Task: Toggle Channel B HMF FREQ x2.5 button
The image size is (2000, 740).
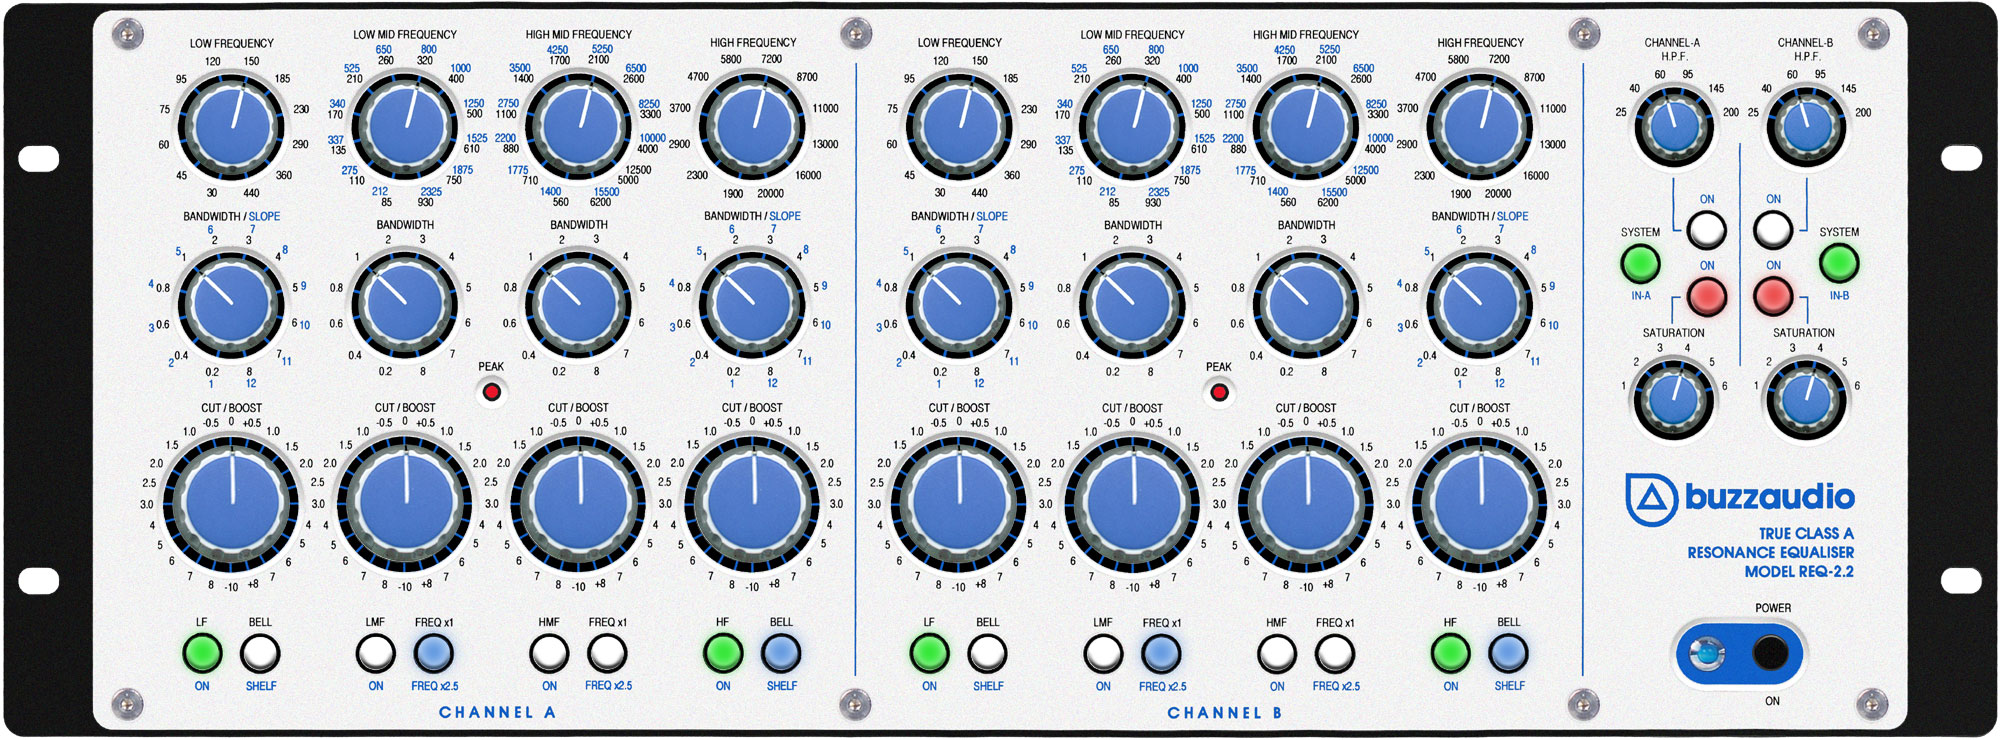Action: coord(1335,654)
